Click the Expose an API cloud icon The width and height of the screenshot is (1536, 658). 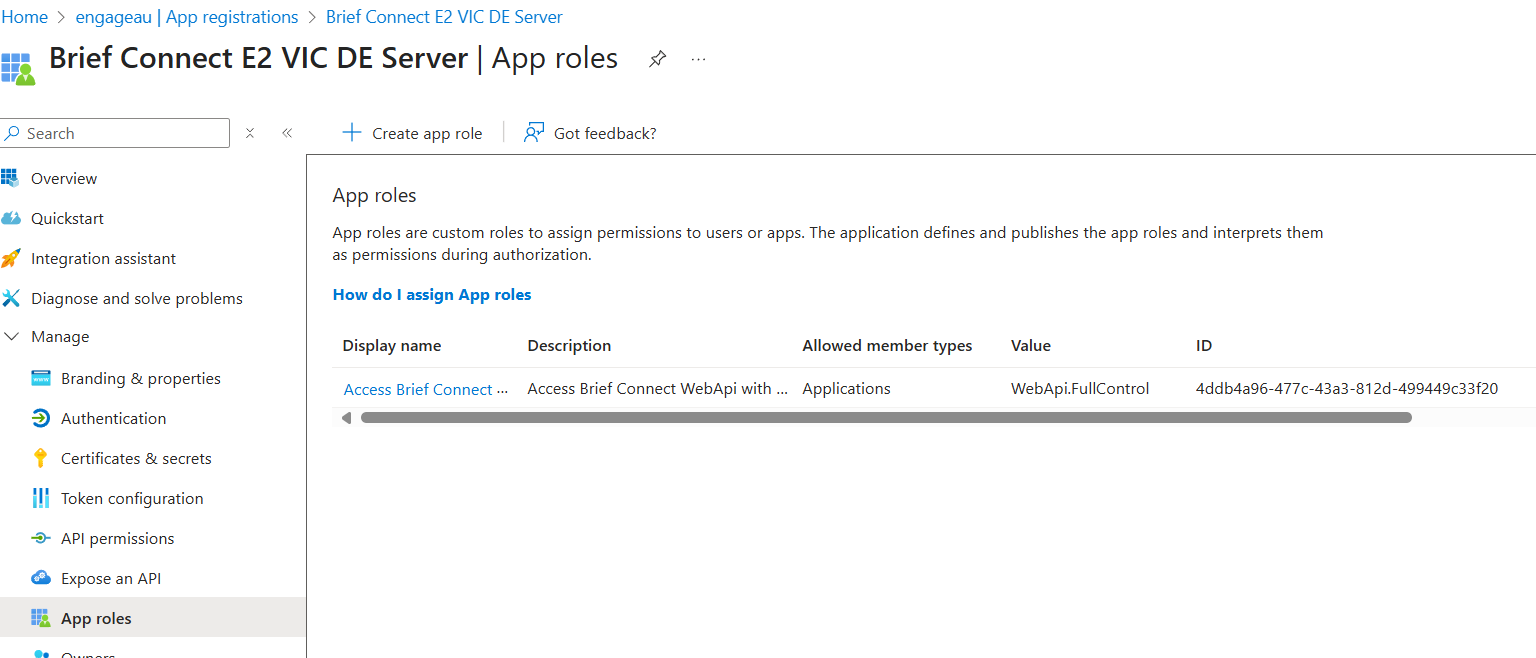[x=41, y=578]
